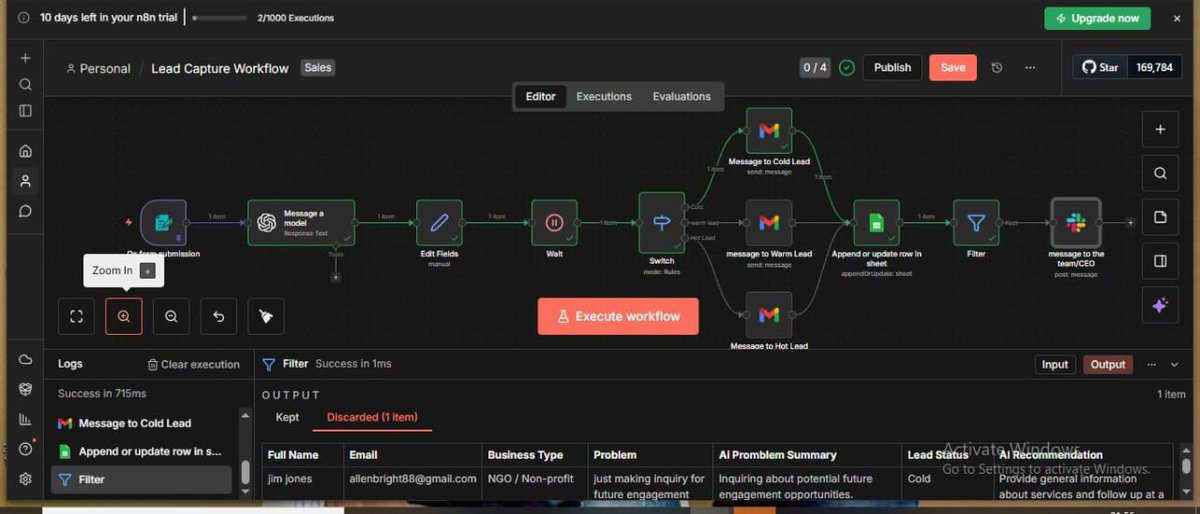Click the Upgrade now button
Image resolution: width=1200 pixels, height=514 pixels.
pyautogui.click(x=1097, y=18)
